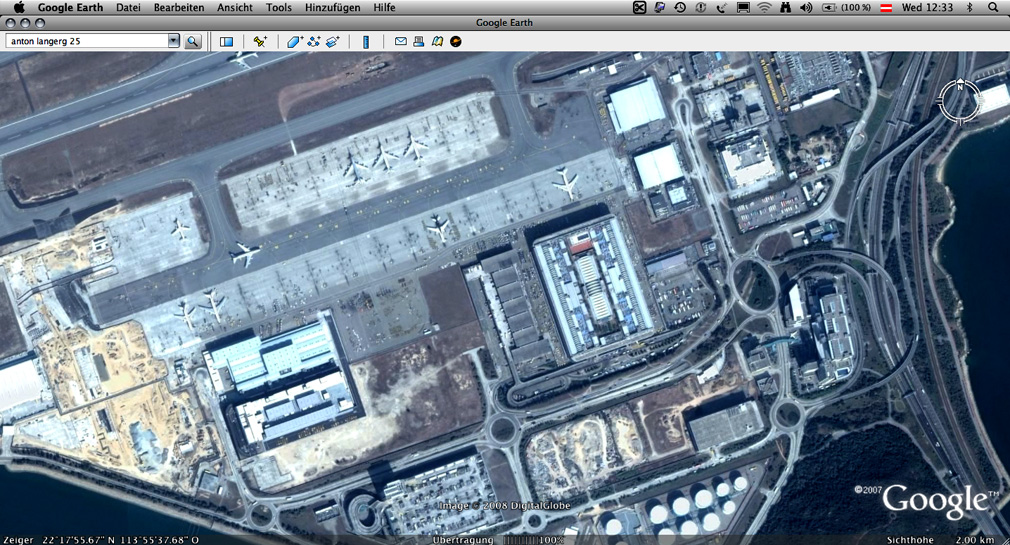Expand the search history dropdown arrow

pos(173,41)
